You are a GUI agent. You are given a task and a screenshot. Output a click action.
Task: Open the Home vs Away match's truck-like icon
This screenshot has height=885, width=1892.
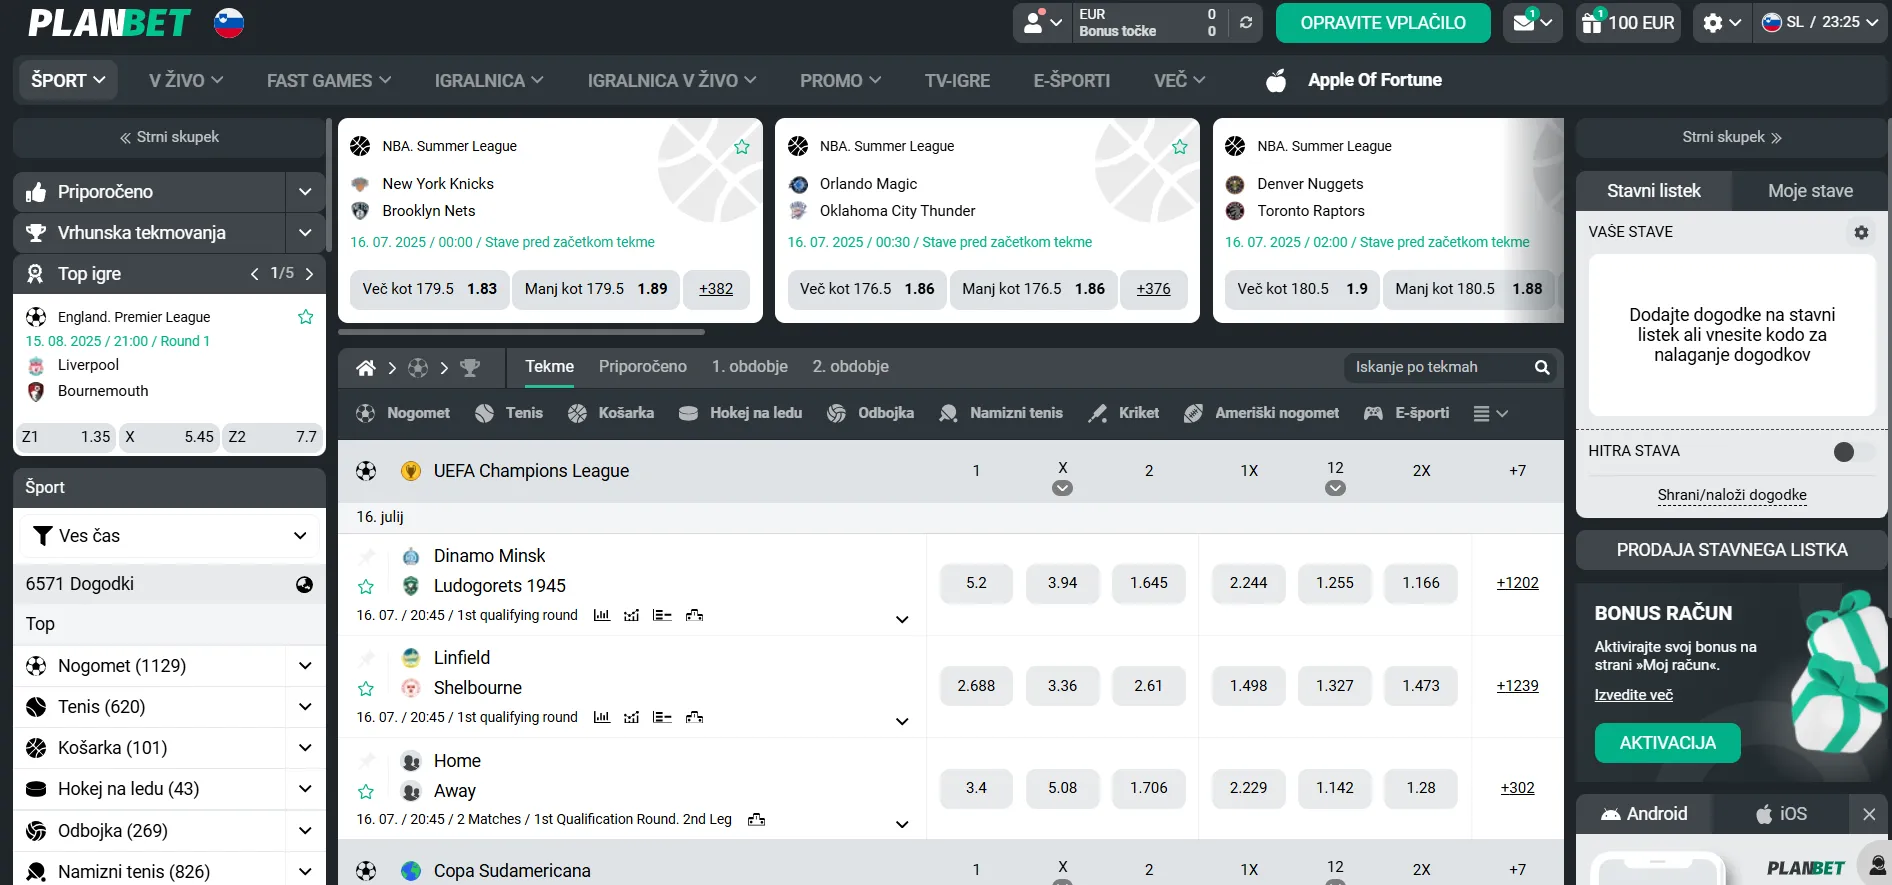(x=757, y=819)
